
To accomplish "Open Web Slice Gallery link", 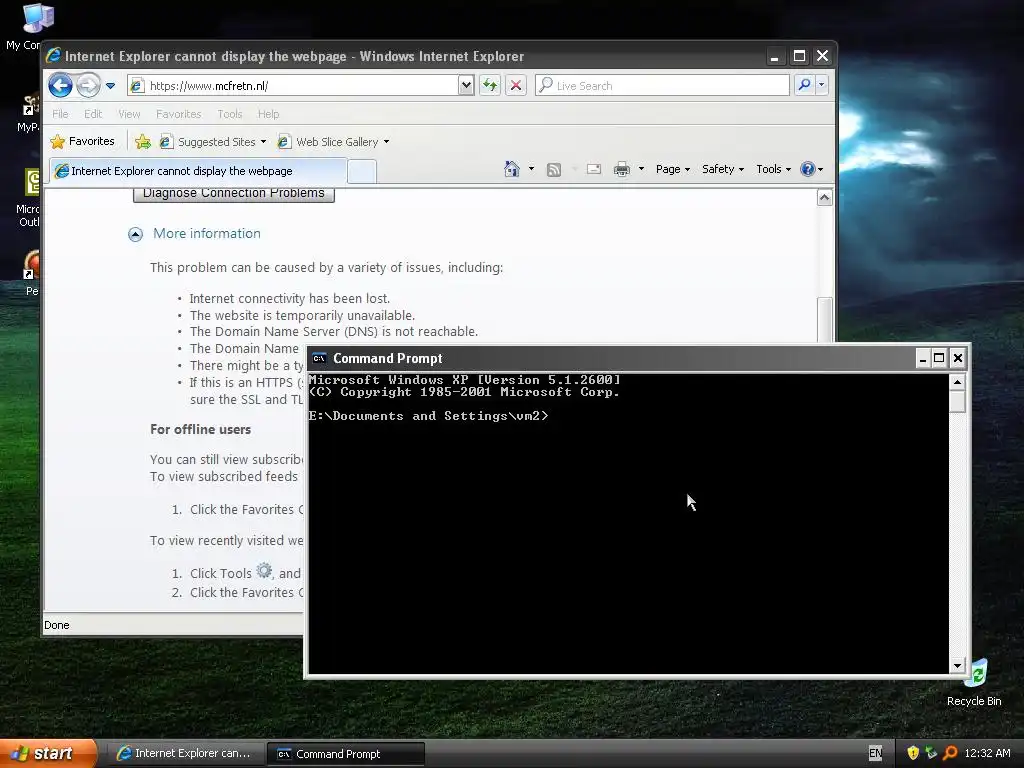I will point(328,142).
